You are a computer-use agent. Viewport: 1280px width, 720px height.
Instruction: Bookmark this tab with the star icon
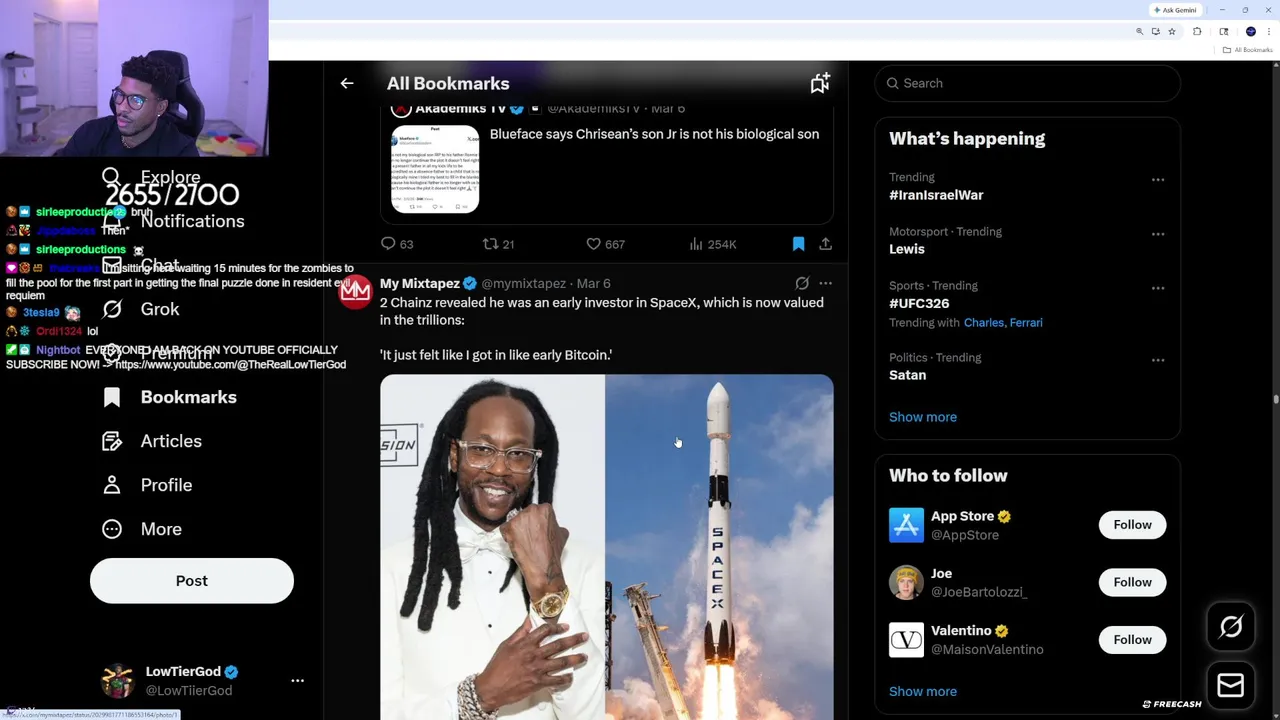[1172, 32]
